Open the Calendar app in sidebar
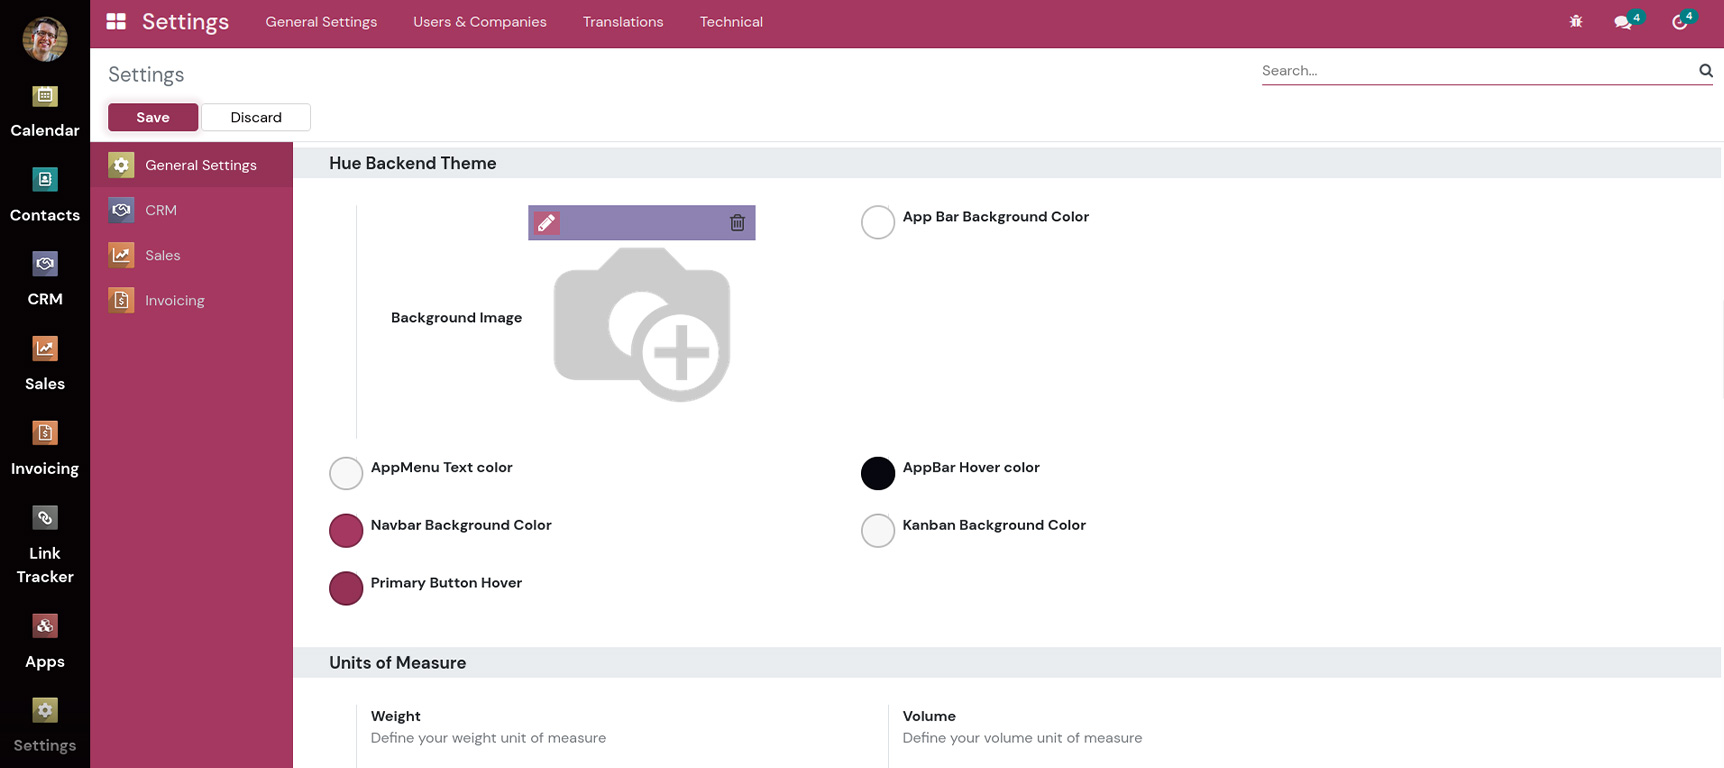 click(x=45, y=111)
